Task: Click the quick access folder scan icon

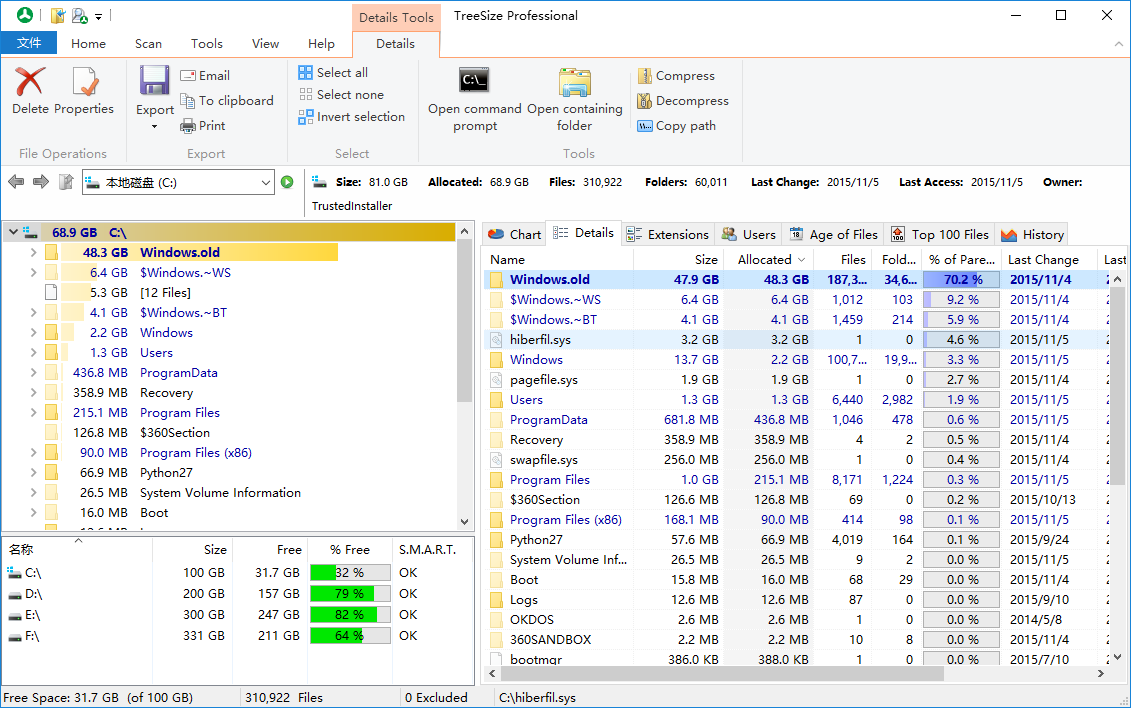Action: (58, 15)
